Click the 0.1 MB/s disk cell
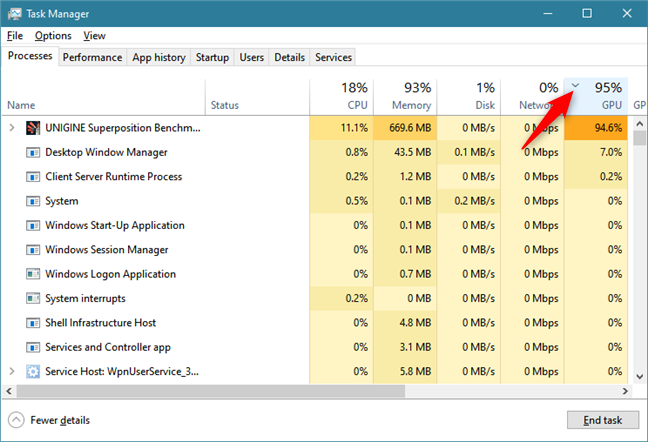Screen dimensions: 648x442 (469, 152)
